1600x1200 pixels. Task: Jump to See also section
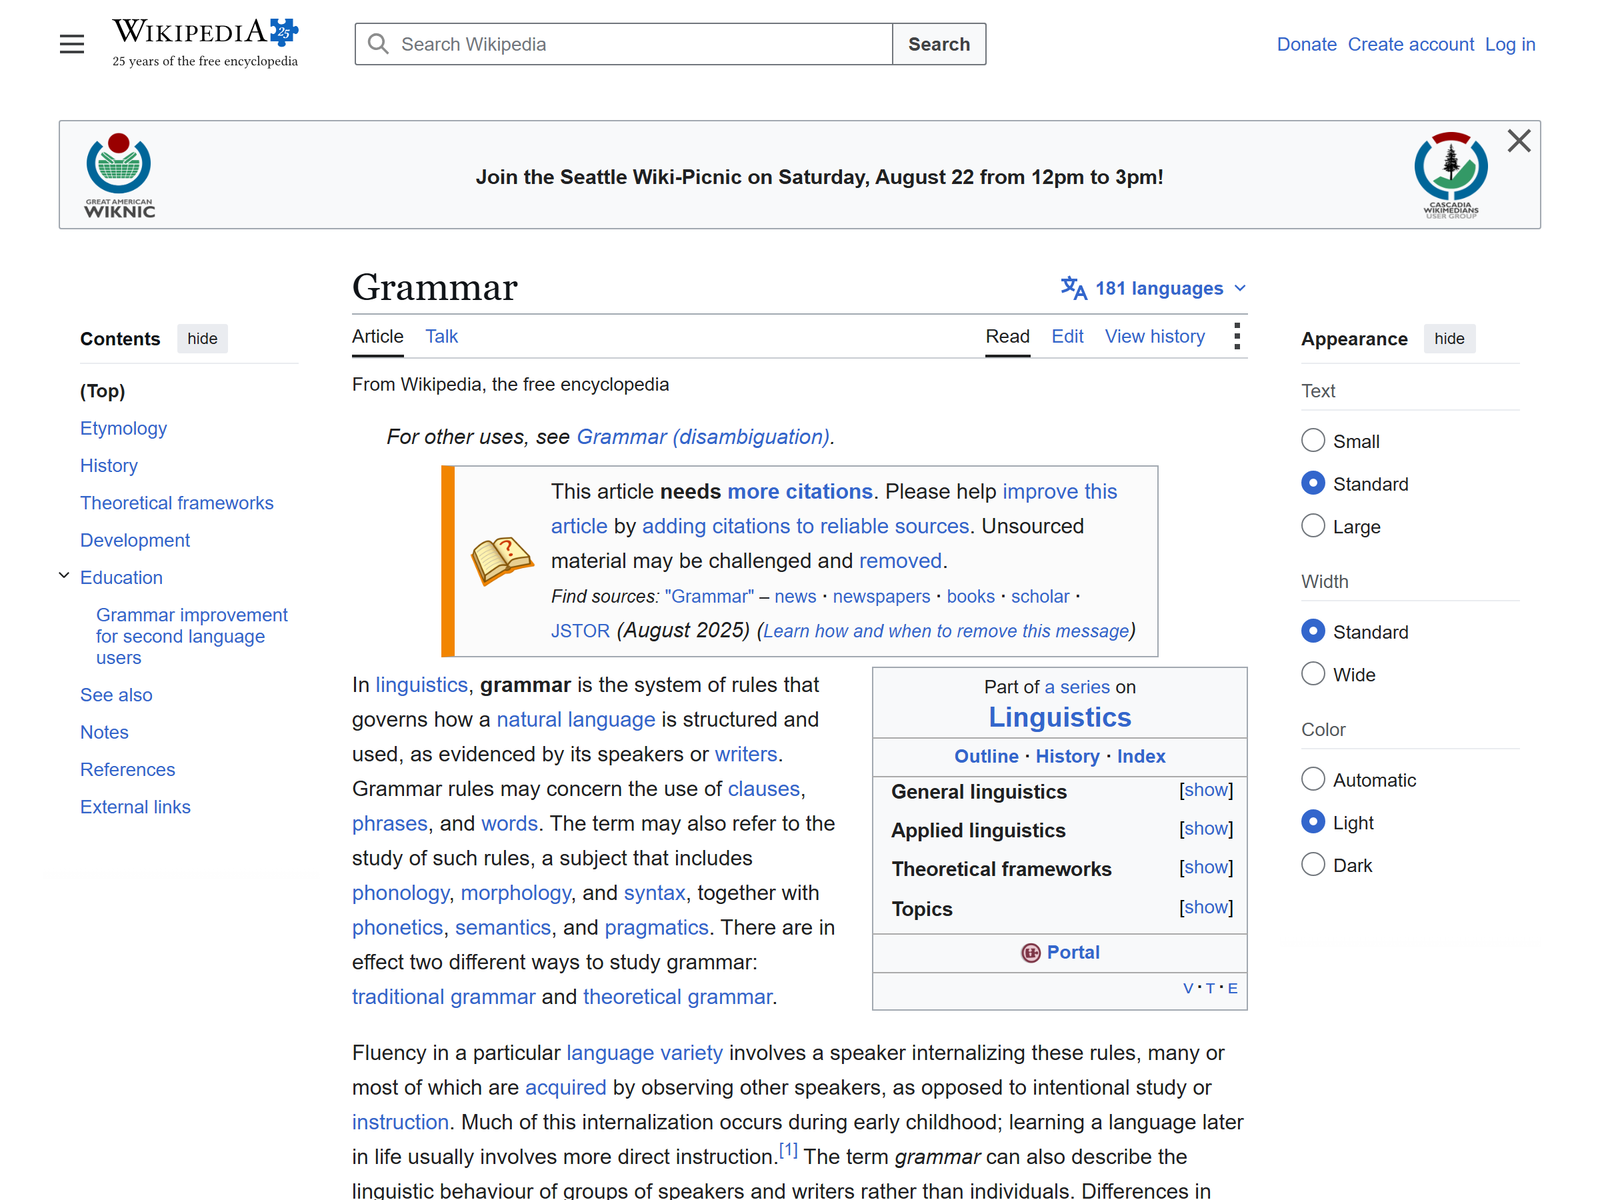pyautogui.click(x=116, y=695)
